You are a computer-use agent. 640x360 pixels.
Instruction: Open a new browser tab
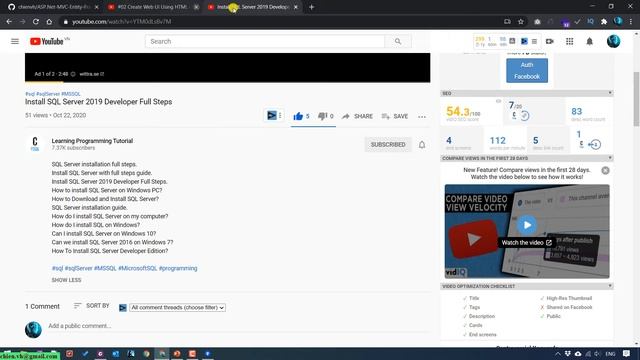(x=311, y=7)
